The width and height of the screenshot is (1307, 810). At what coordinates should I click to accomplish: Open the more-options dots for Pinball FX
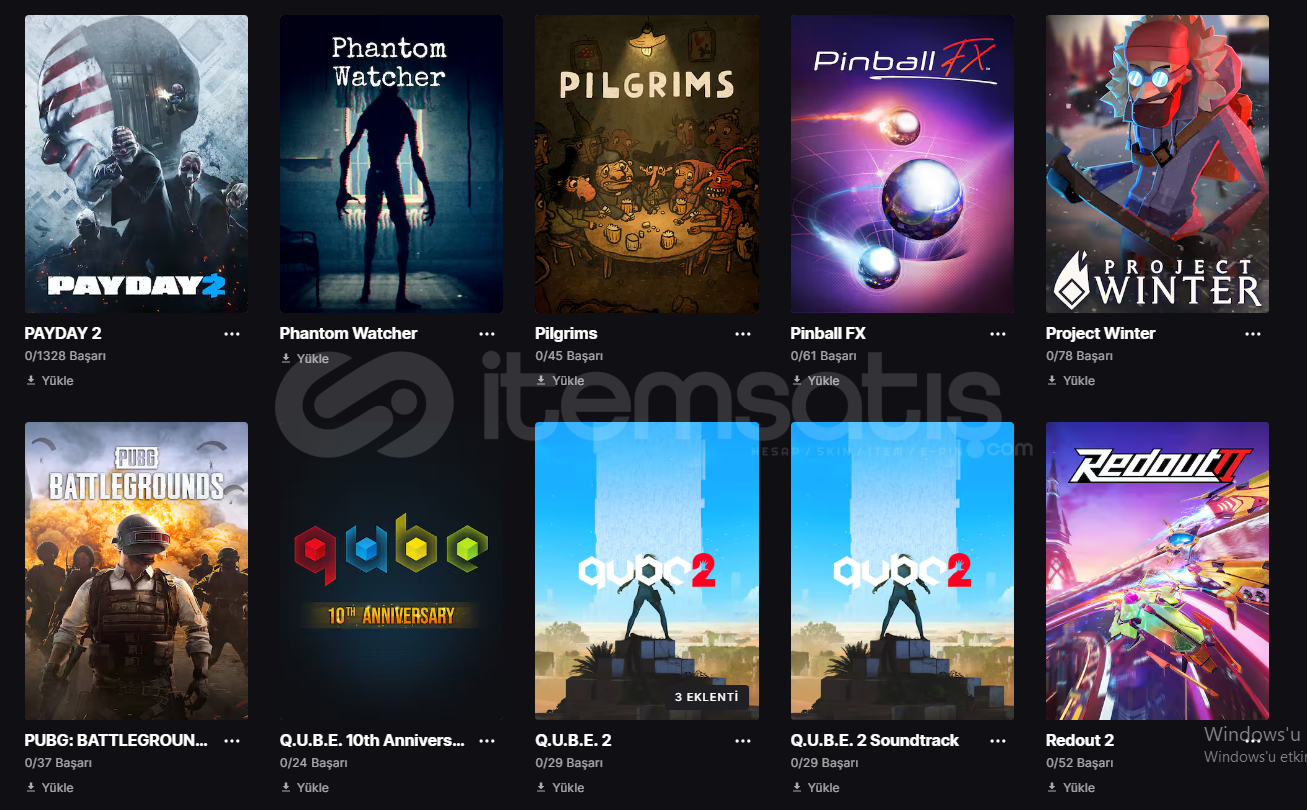pos(998,334)
